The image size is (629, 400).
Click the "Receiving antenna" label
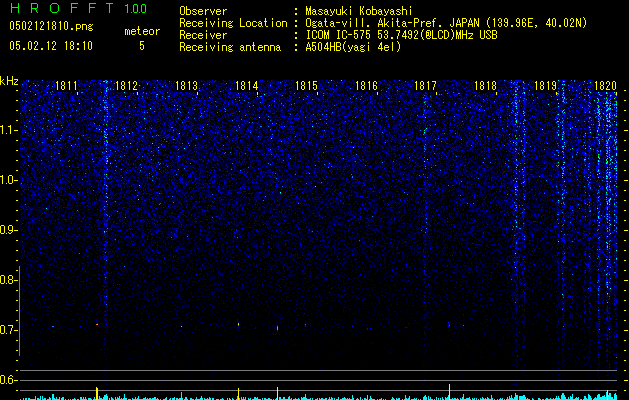click(x=230, y=47)
